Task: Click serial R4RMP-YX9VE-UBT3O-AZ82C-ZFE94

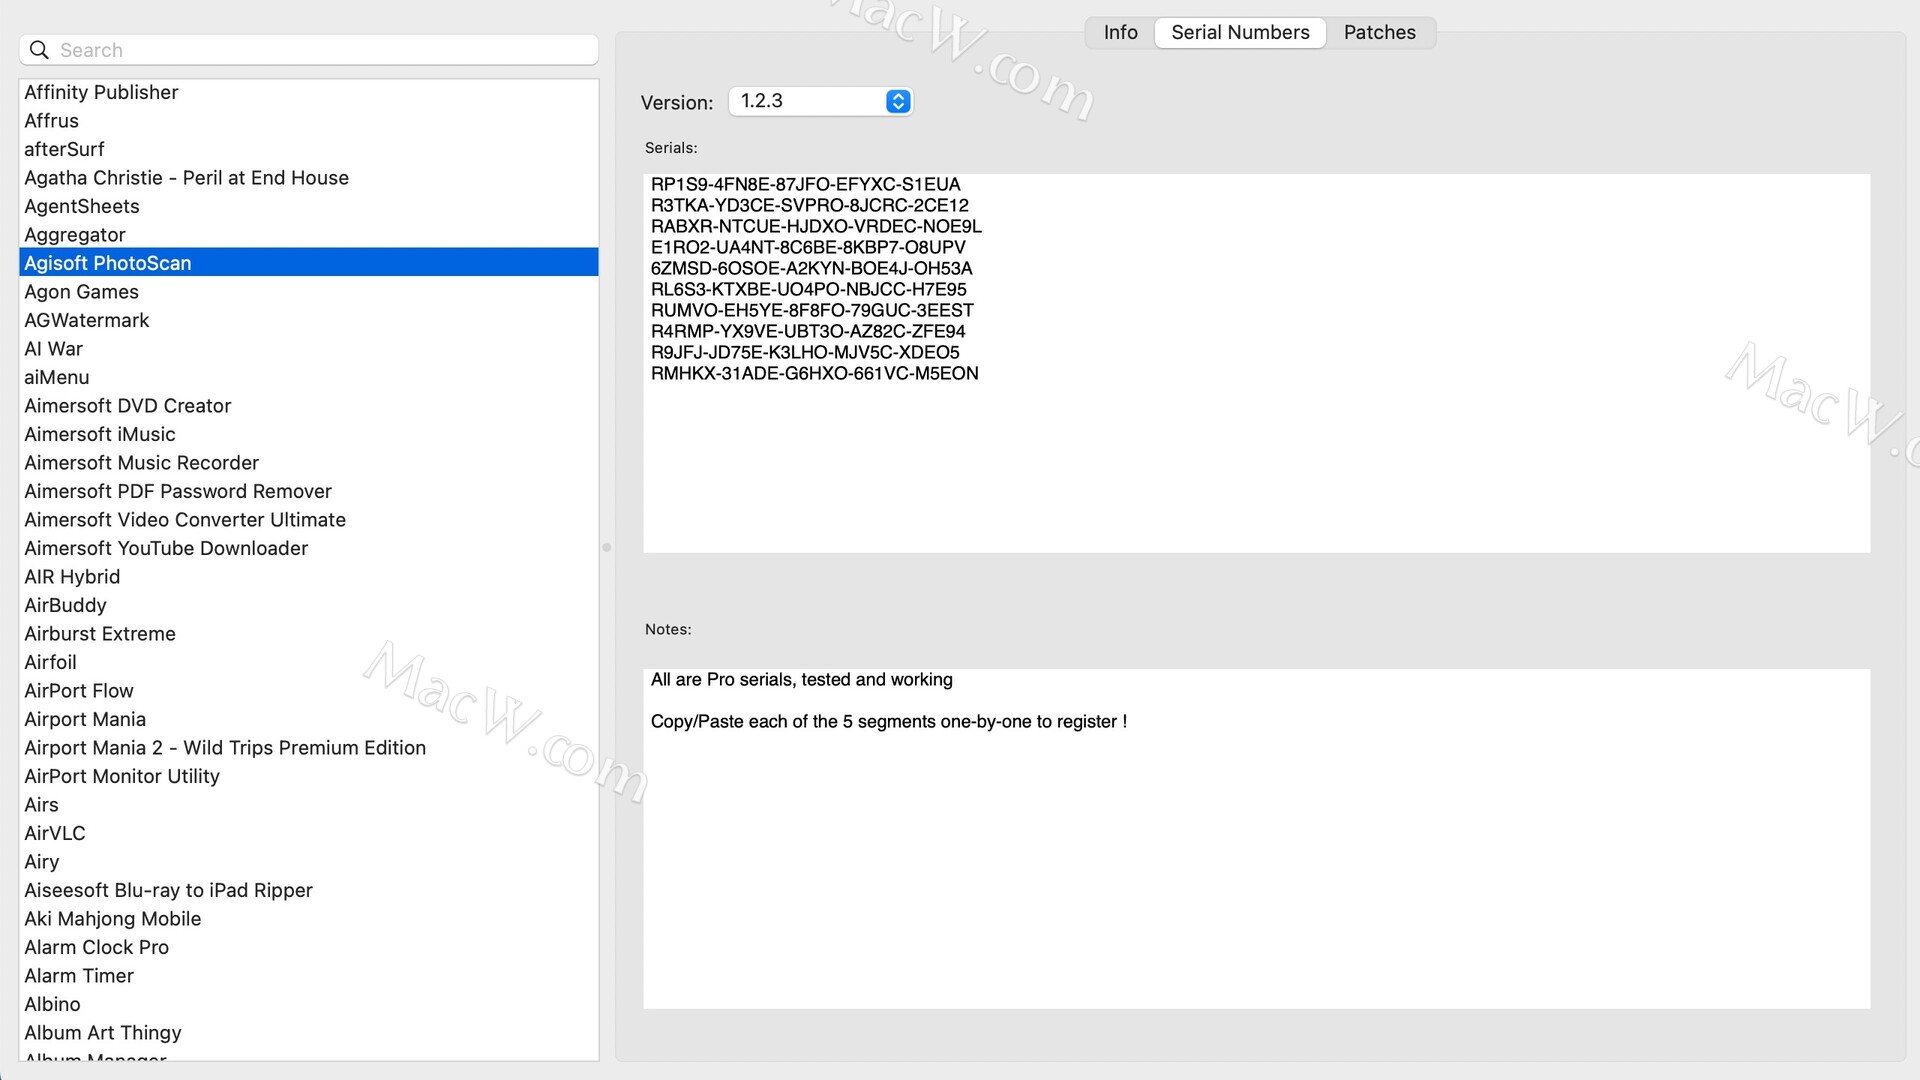Action: pyautogui.click(x=808, y=331)
